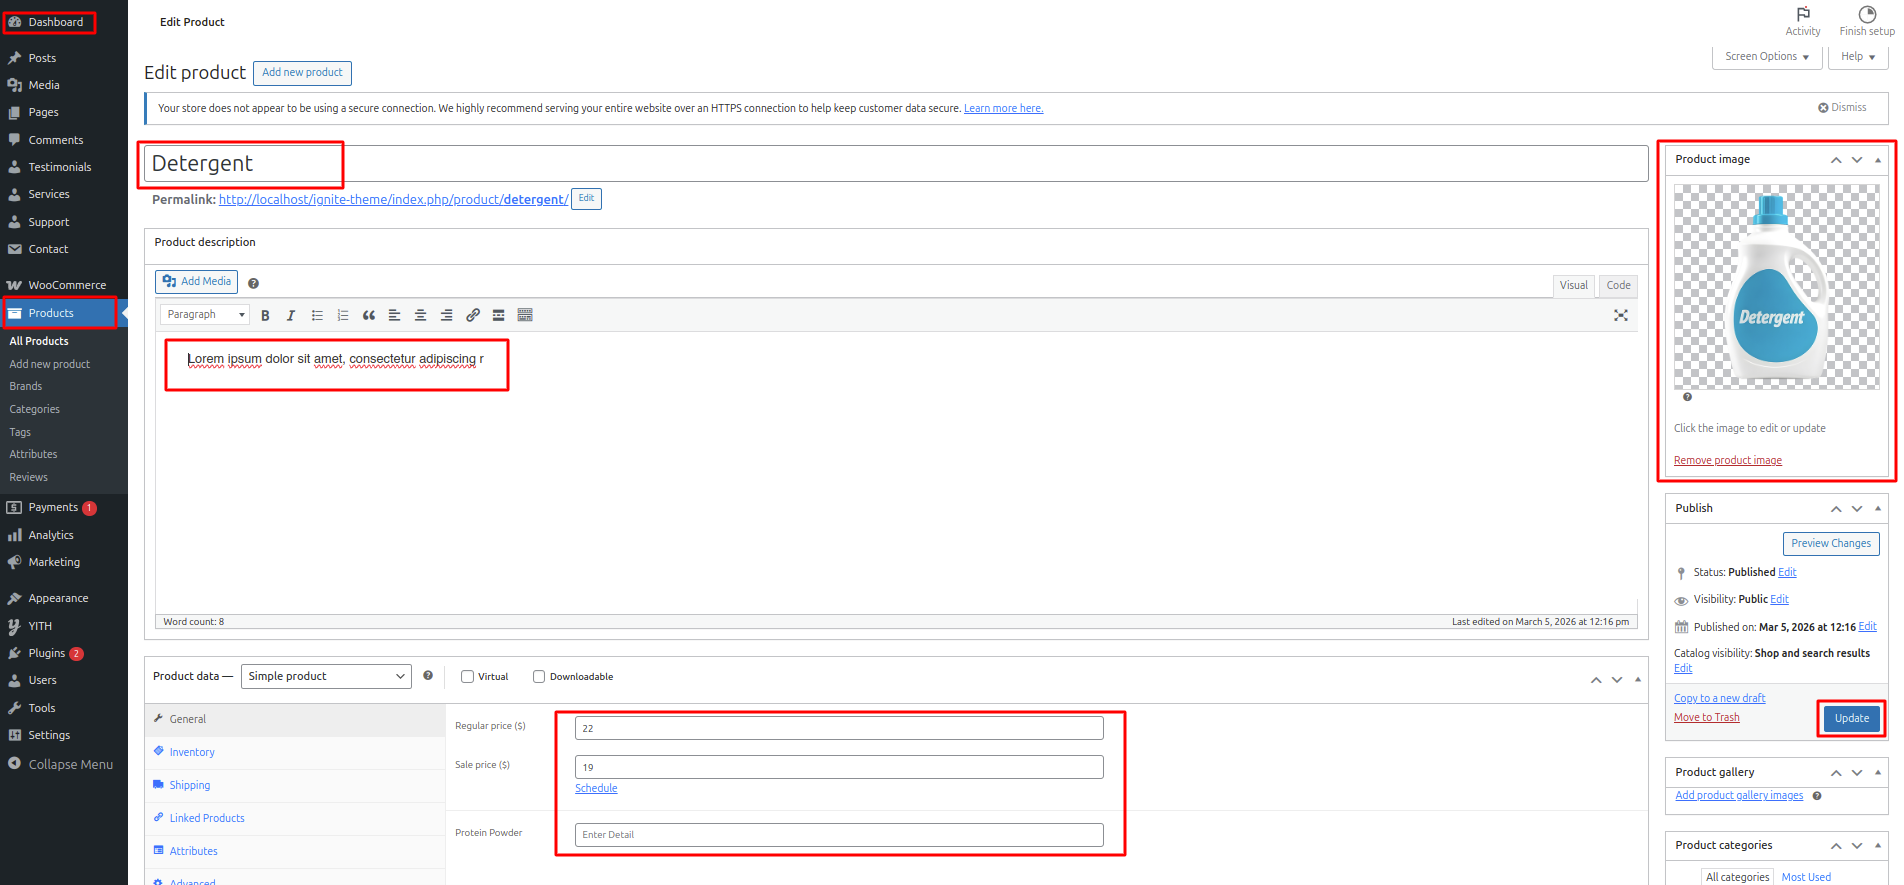Viewport: 1904px width, 885px height.
Task: Apply italic formatting in description editor
Action: coord(291,315)
